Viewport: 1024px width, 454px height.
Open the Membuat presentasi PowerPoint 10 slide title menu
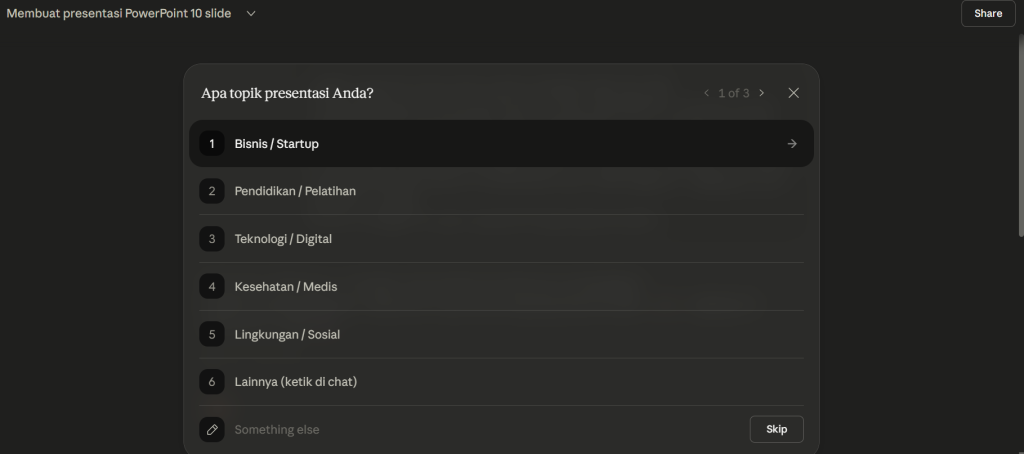[119, 14]
